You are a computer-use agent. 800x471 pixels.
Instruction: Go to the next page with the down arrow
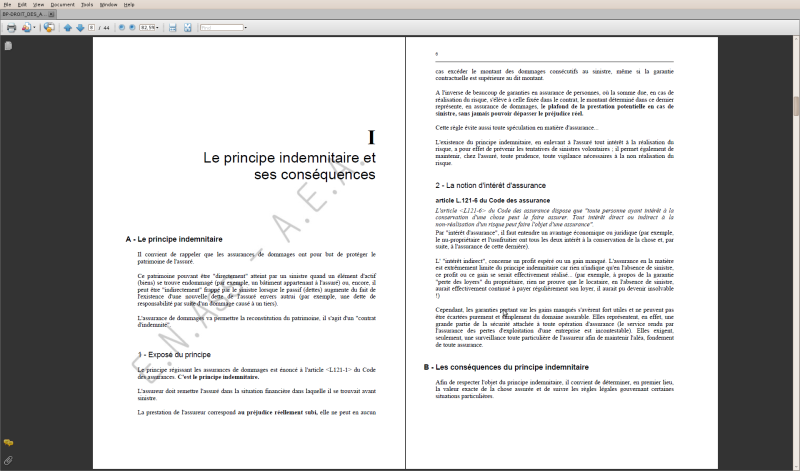click(80, 28)
